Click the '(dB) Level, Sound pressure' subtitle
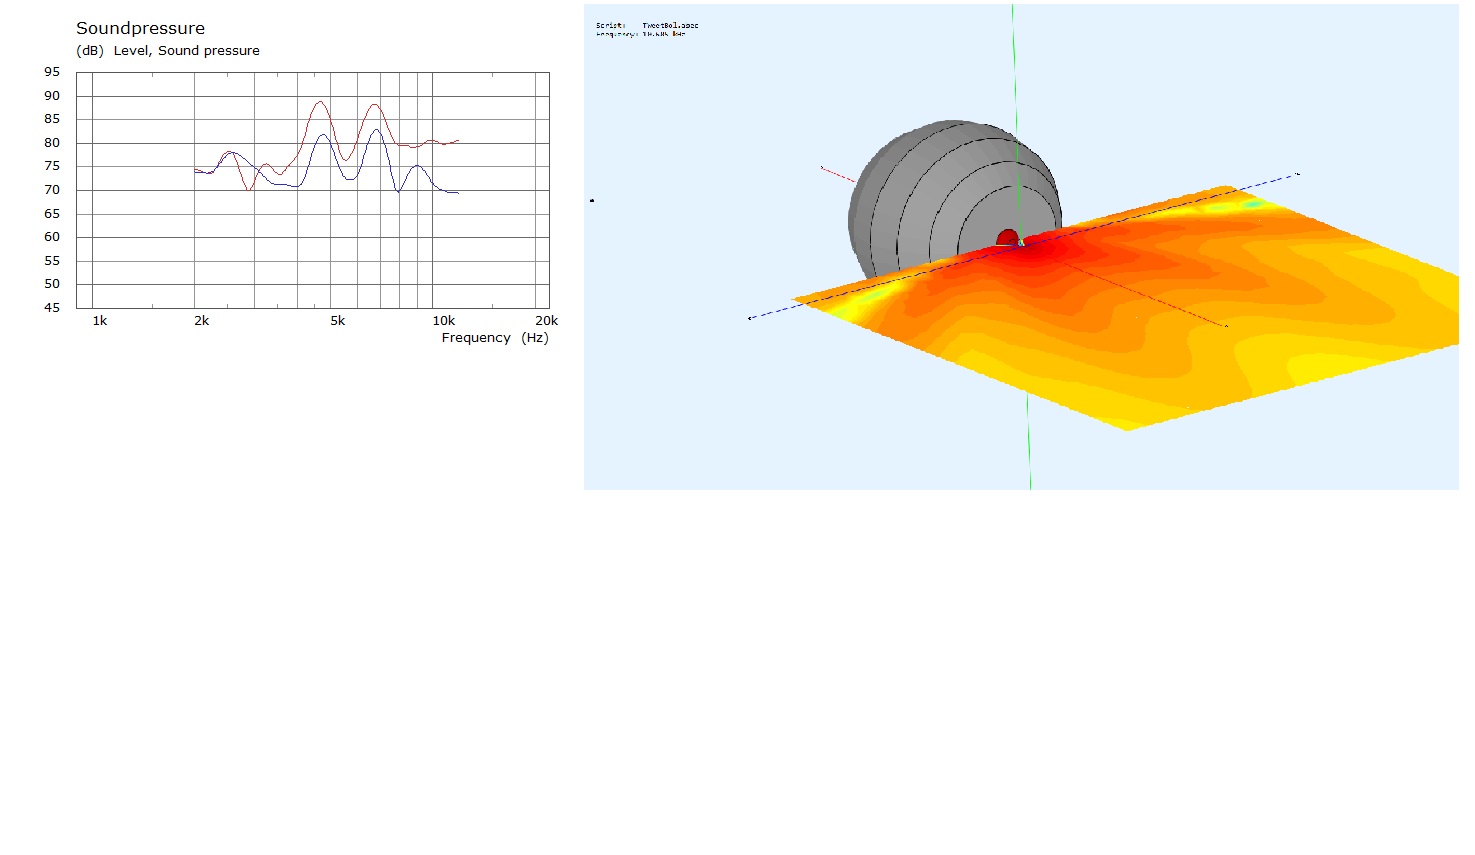This screenshot has width=1475, height=855. click(x=168, y=51)
